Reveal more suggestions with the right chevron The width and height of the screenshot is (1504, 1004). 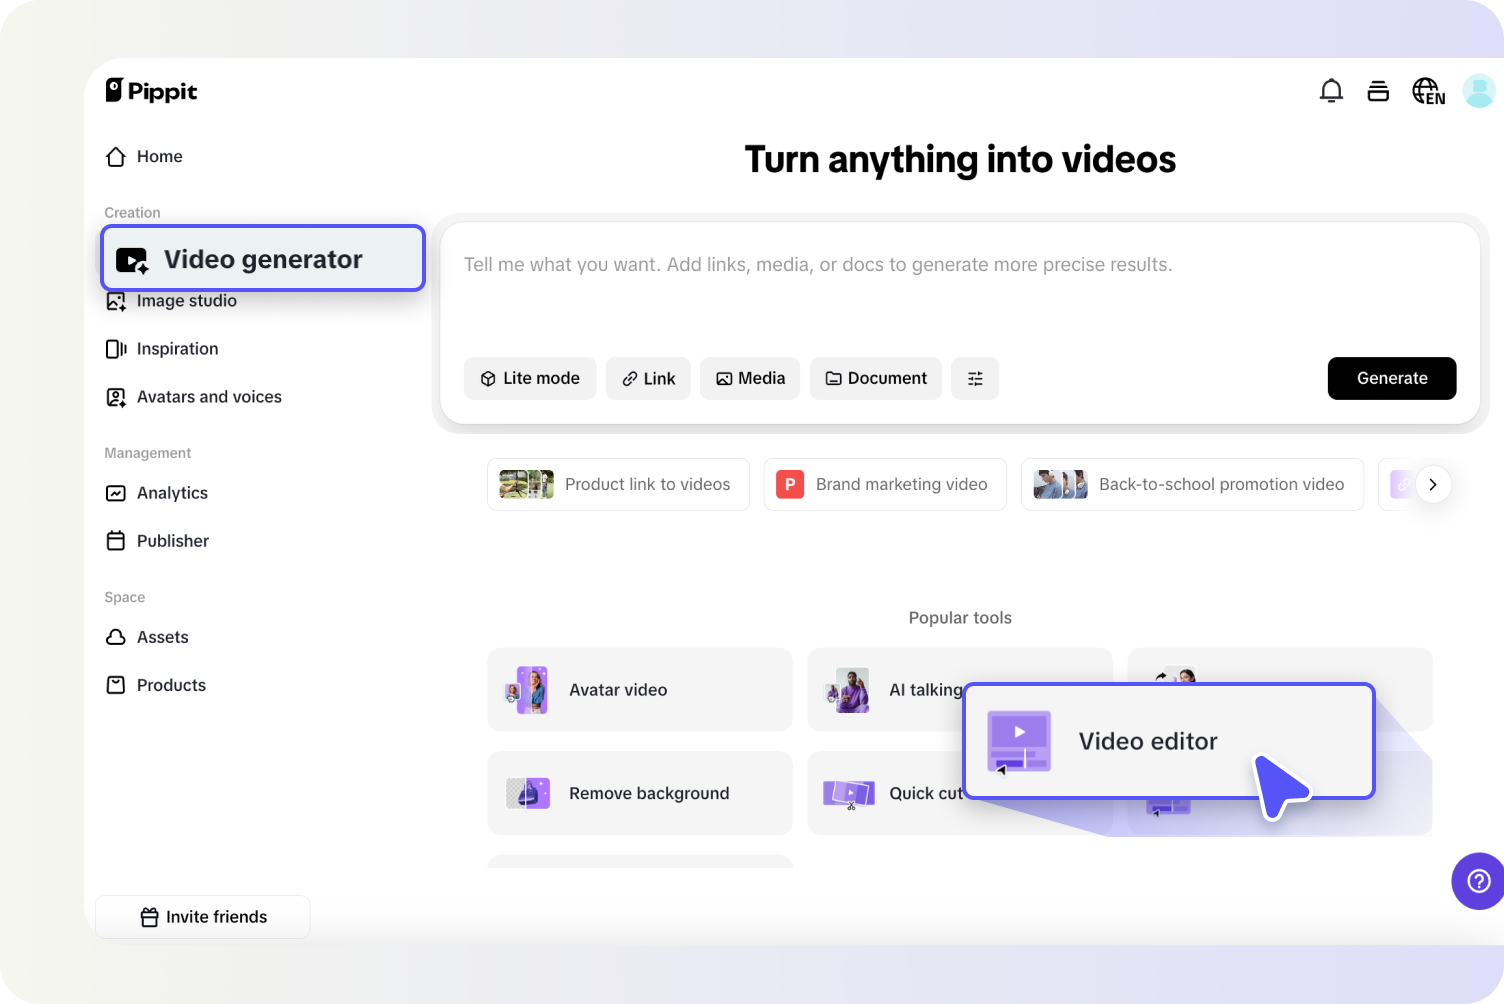(x=1433, y=484)
